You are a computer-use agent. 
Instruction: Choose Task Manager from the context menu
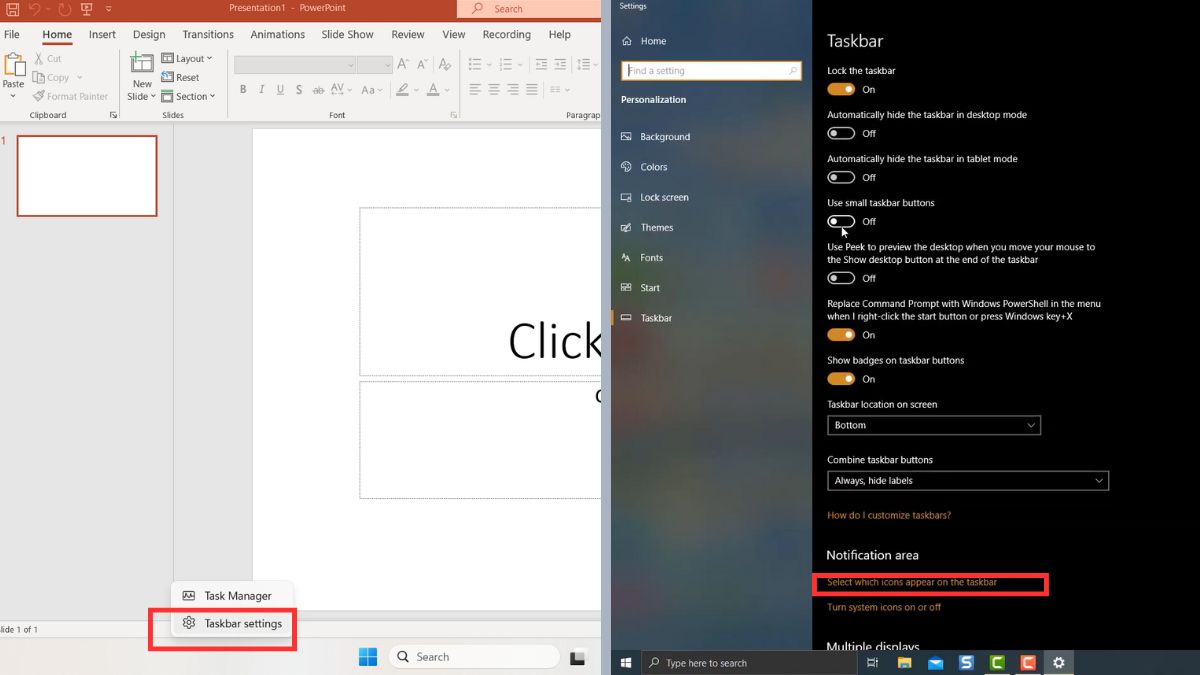pos(232,596)
